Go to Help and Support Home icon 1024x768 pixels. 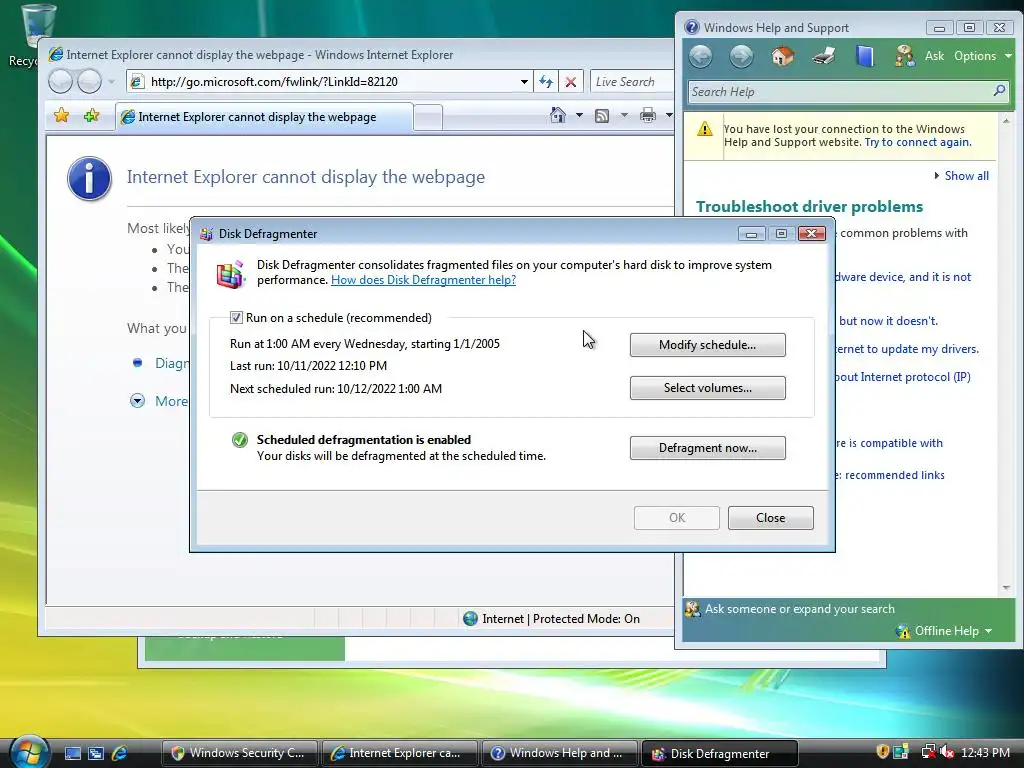point(782,56)
